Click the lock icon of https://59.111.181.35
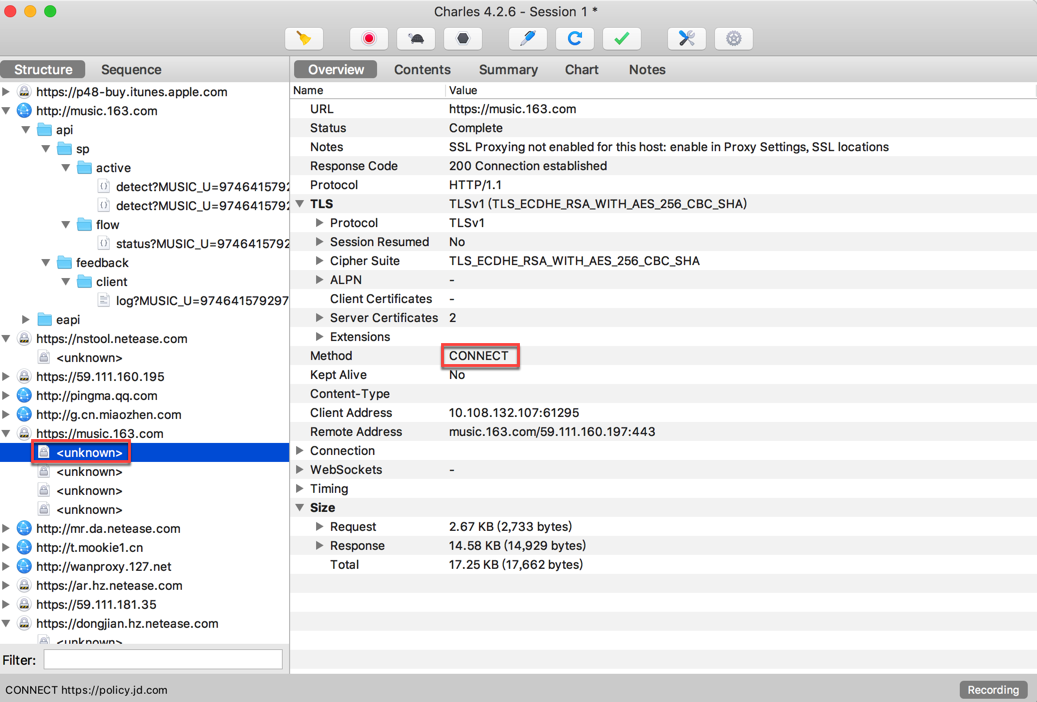 tap(24, 604)
